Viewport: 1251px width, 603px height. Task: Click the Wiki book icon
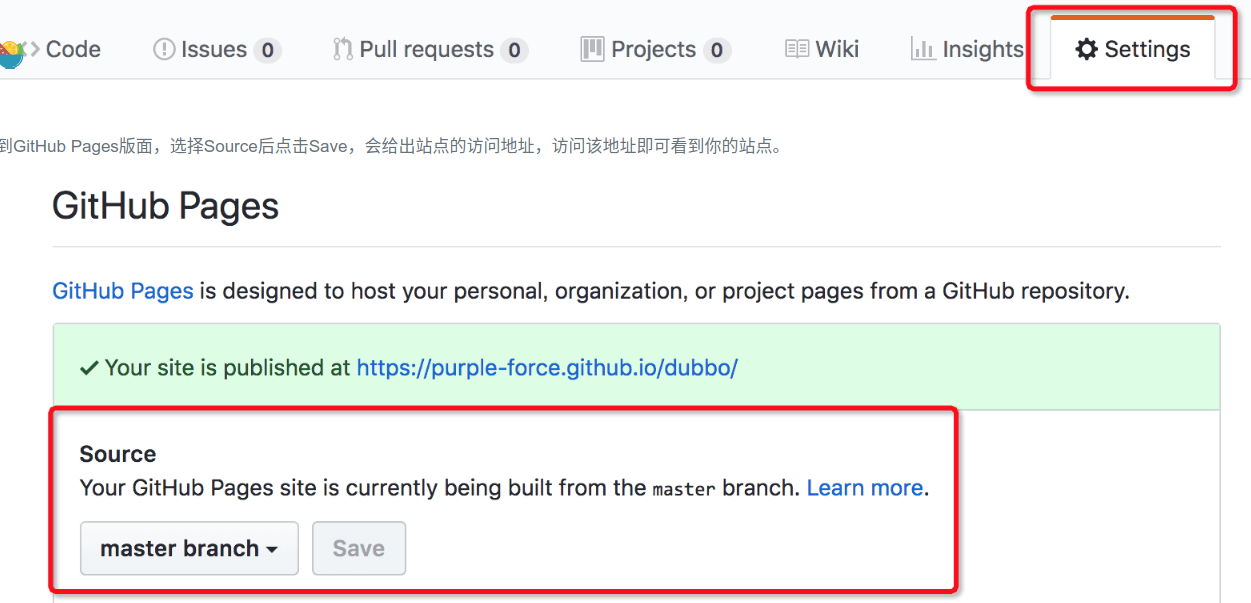point(797,49)
